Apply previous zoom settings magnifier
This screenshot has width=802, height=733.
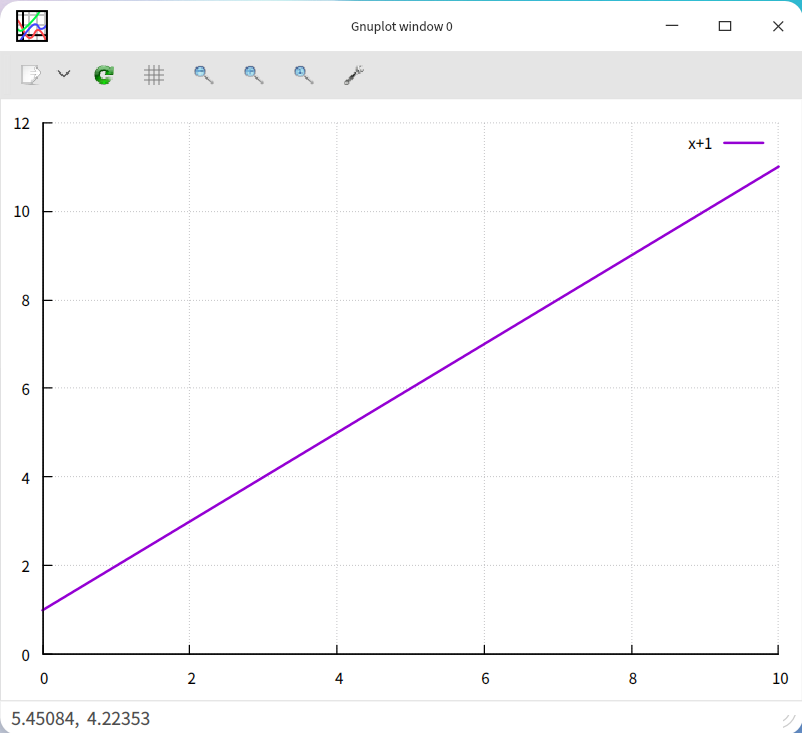coord(204,75)
